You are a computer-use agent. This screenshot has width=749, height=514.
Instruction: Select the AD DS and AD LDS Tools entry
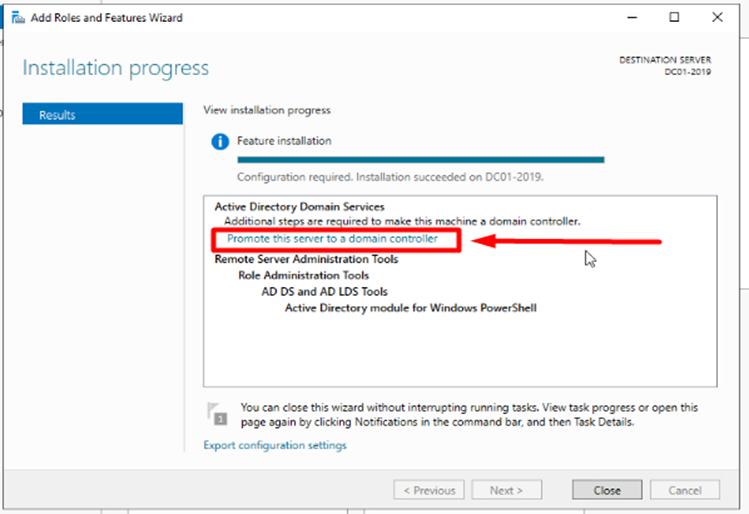point(324,292)
